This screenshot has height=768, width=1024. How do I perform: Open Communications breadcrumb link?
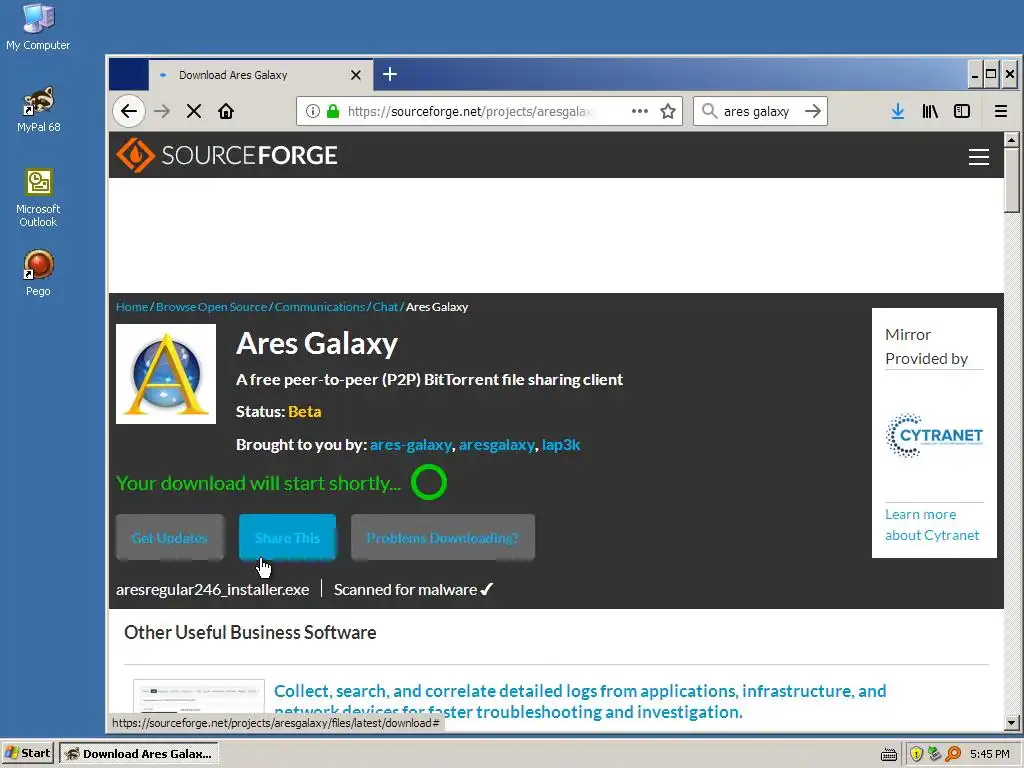[x=320, y=307]
